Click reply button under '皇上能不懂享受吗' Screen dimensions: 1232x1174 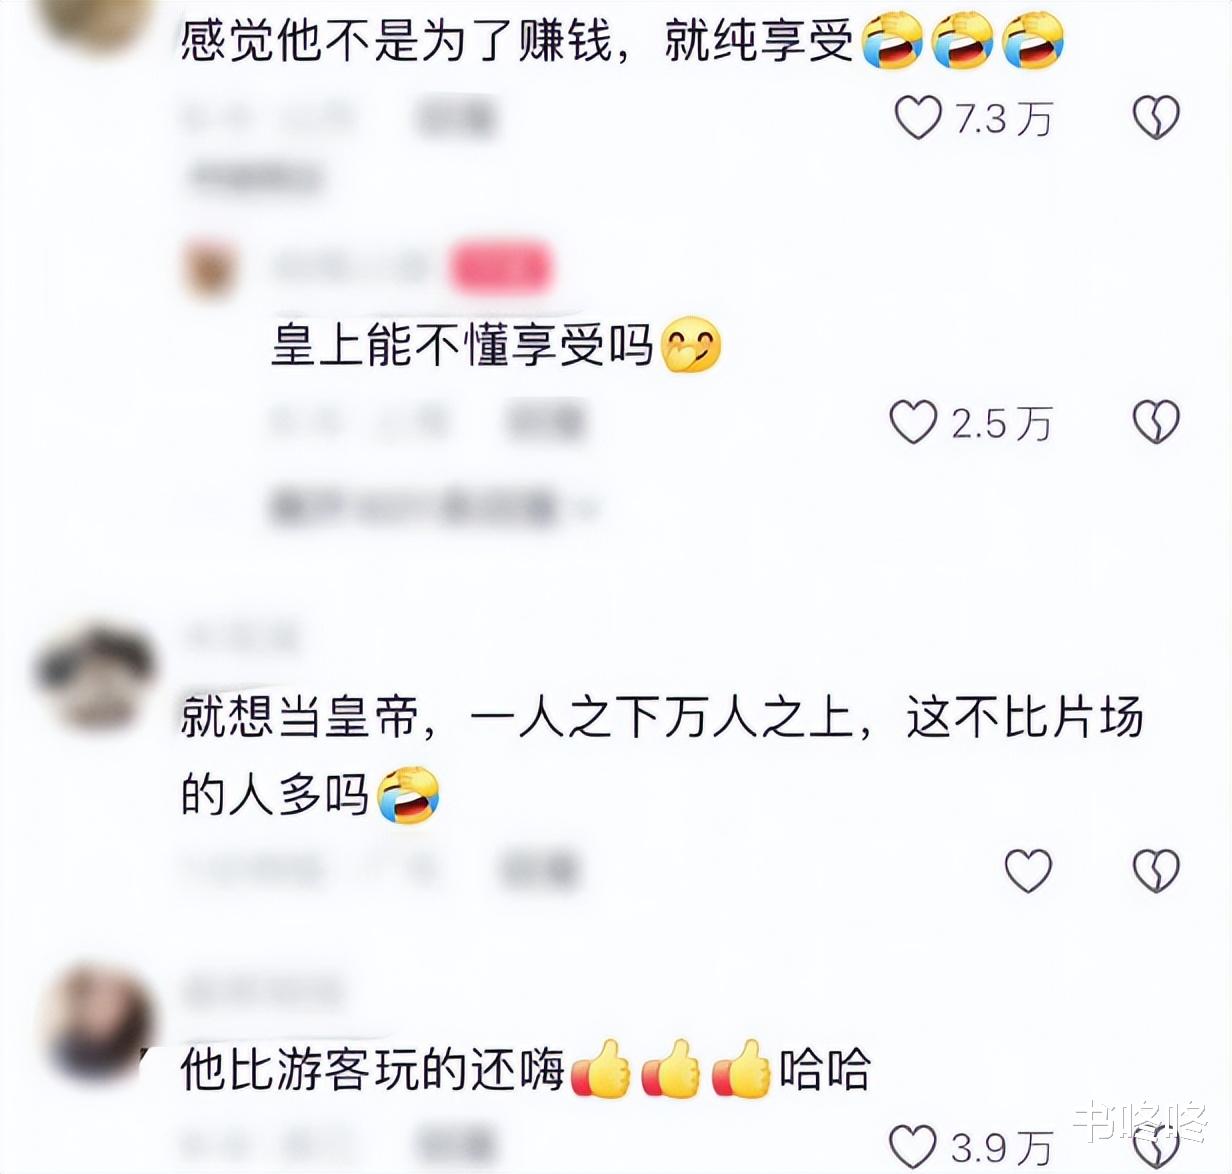click(545, 423)
